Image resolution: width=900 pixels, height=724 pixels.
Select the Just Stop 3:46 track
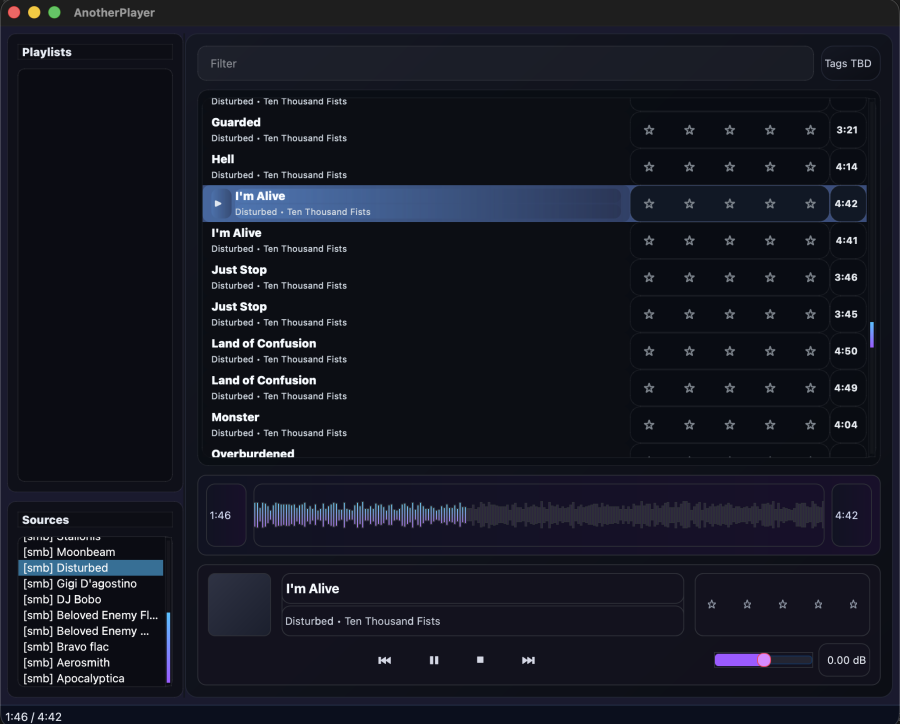click(416, 277)
